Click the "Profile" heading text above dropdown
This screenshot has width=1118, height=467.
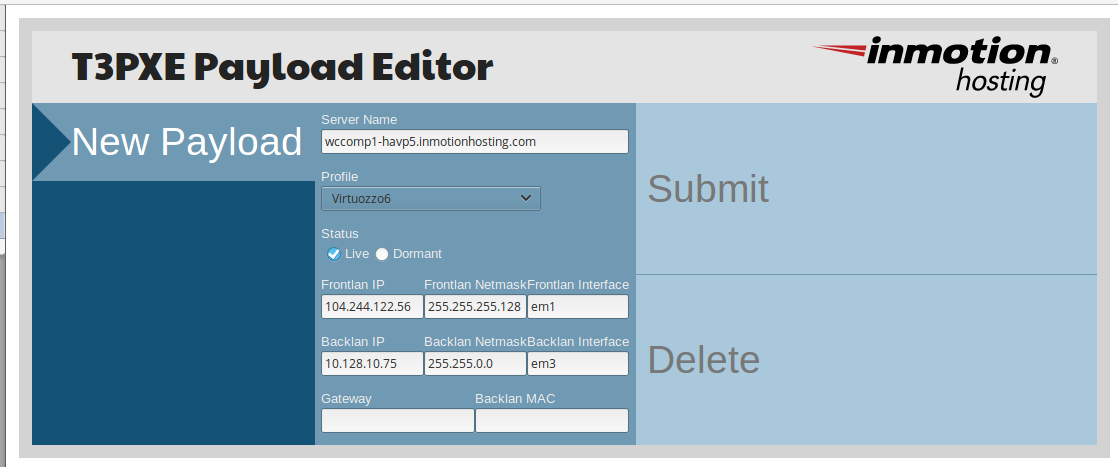click(x=339, y=177)
